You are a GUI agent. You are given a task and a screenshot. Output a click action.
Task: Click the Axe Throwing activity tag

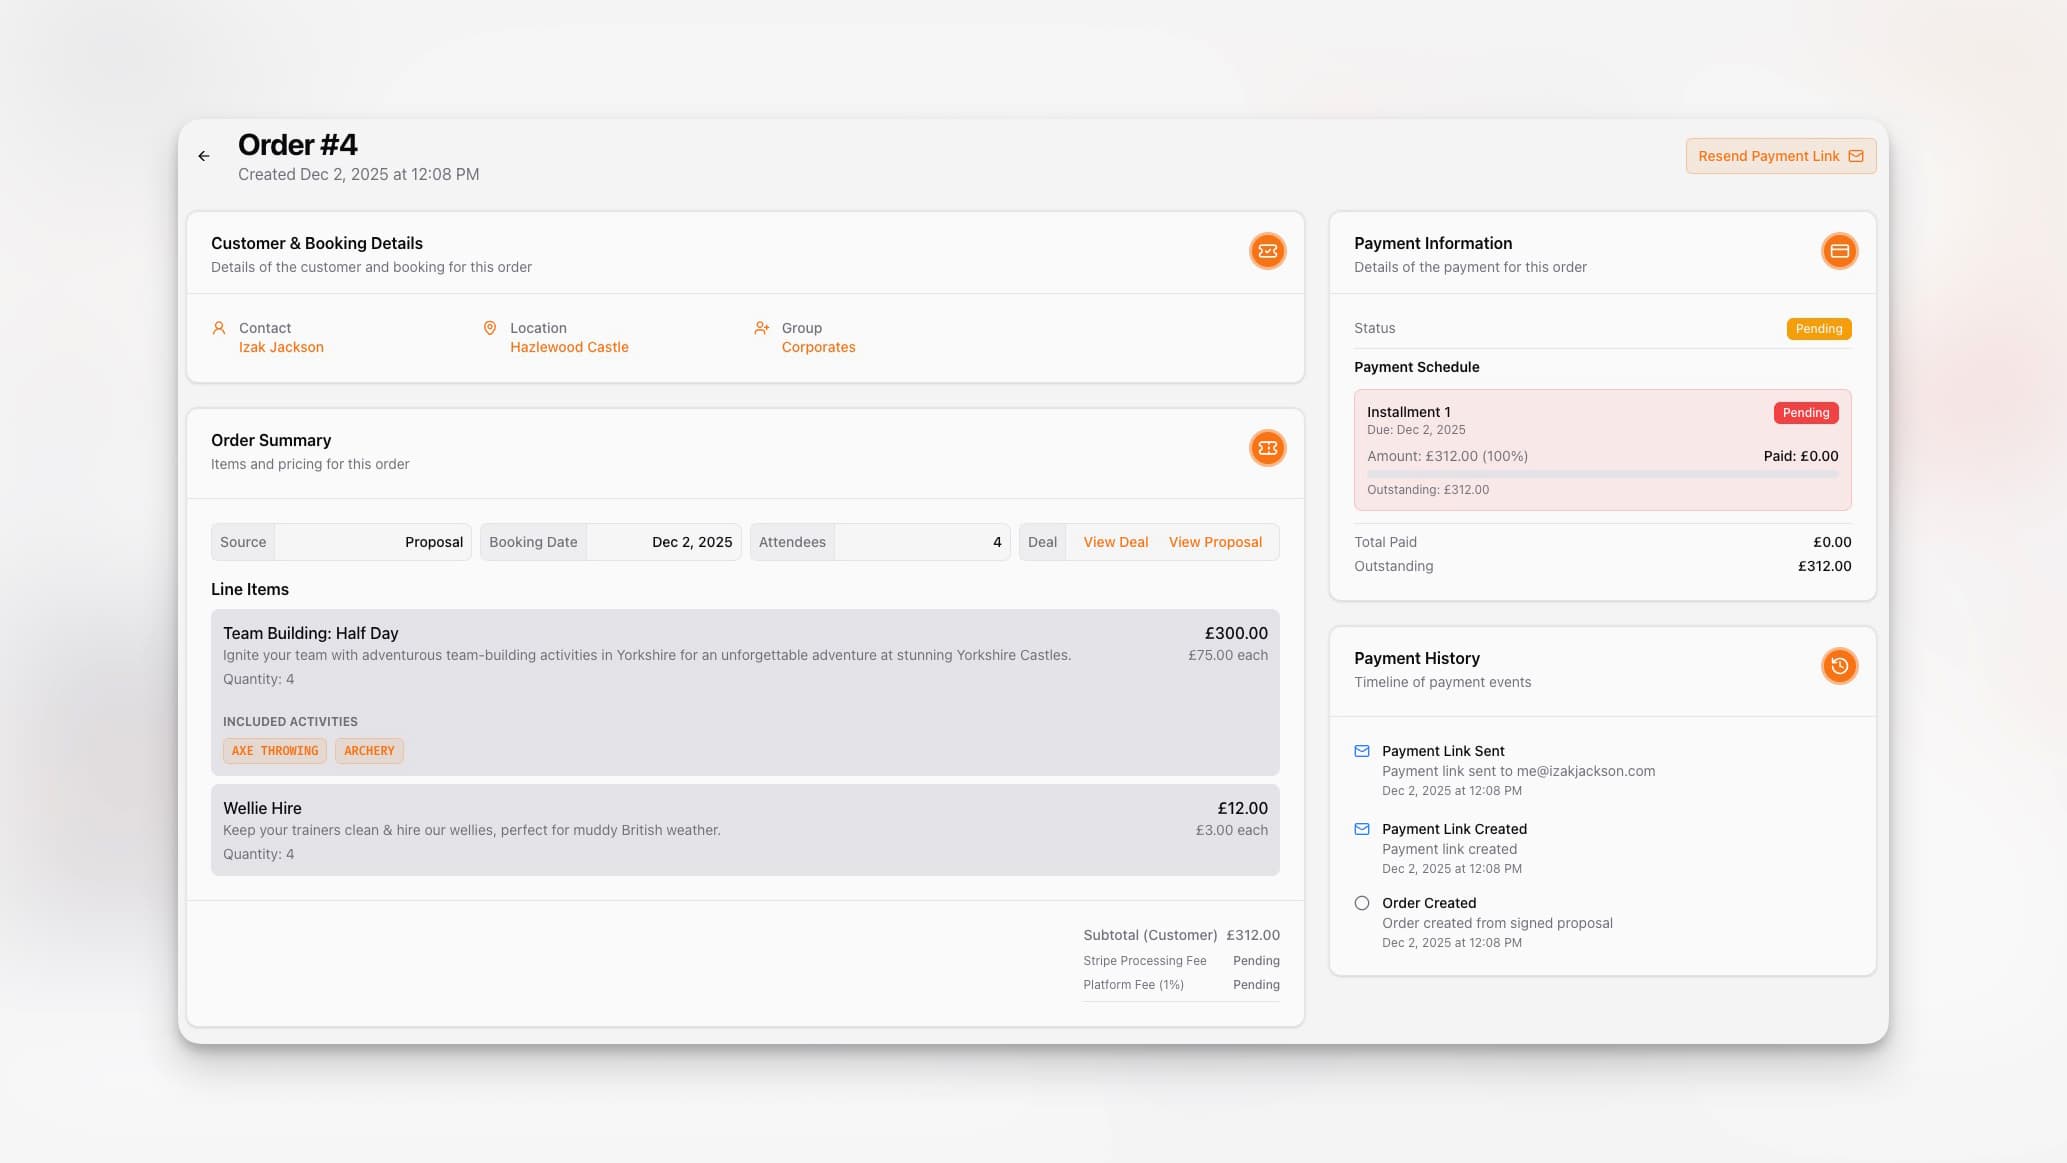(275, 751)
